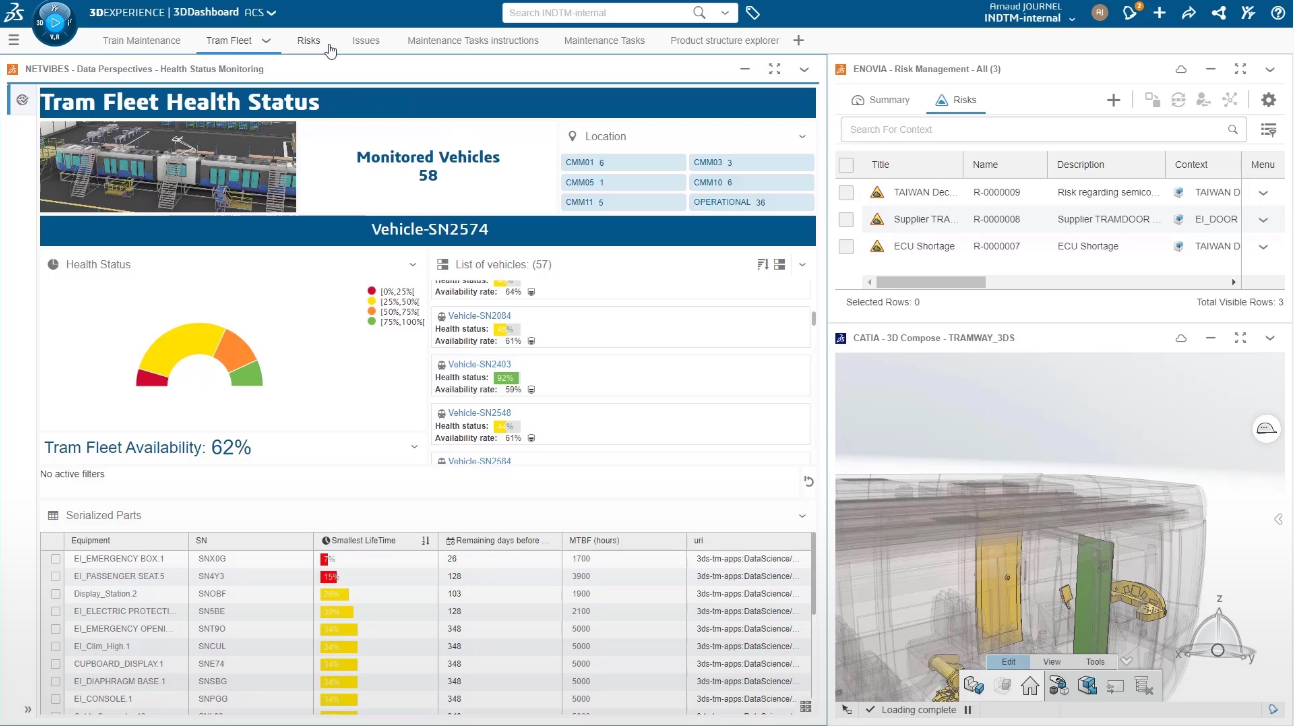The height and width of the screenshot is (726, 1294).
Task: Click the share arrow icon in header
Action: [1188, 13]
